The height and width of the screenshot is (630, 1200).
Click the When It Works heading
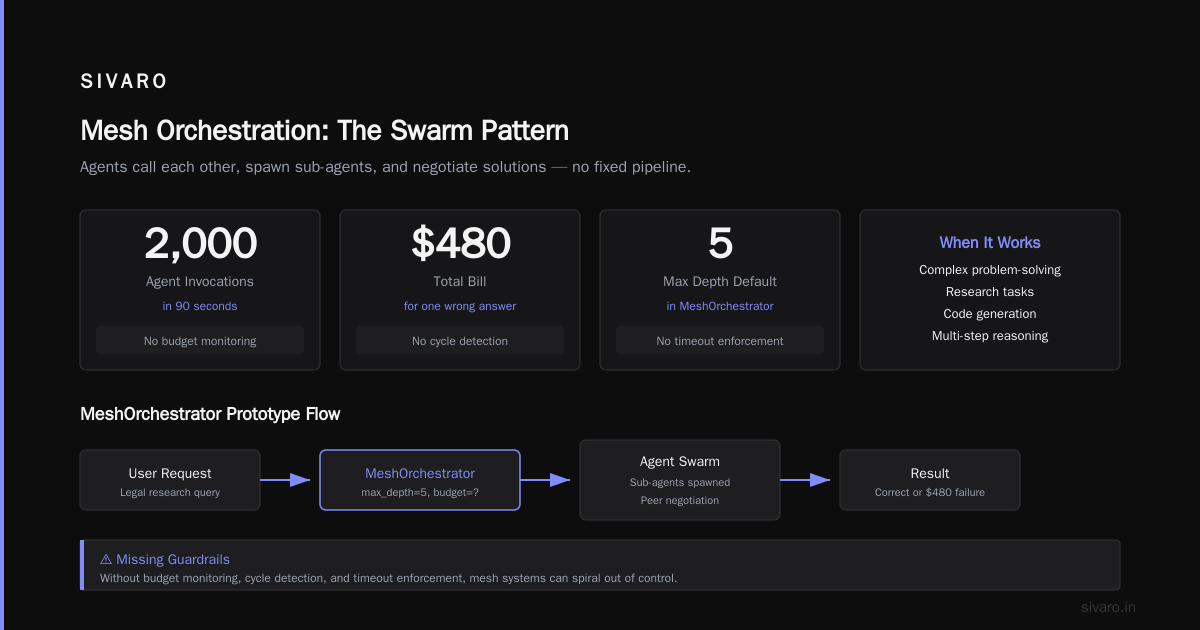[990, 243]
